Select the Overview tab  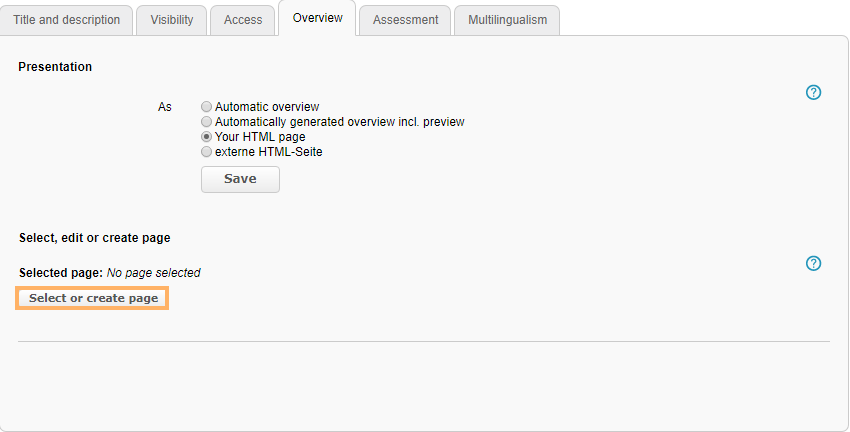317,19
